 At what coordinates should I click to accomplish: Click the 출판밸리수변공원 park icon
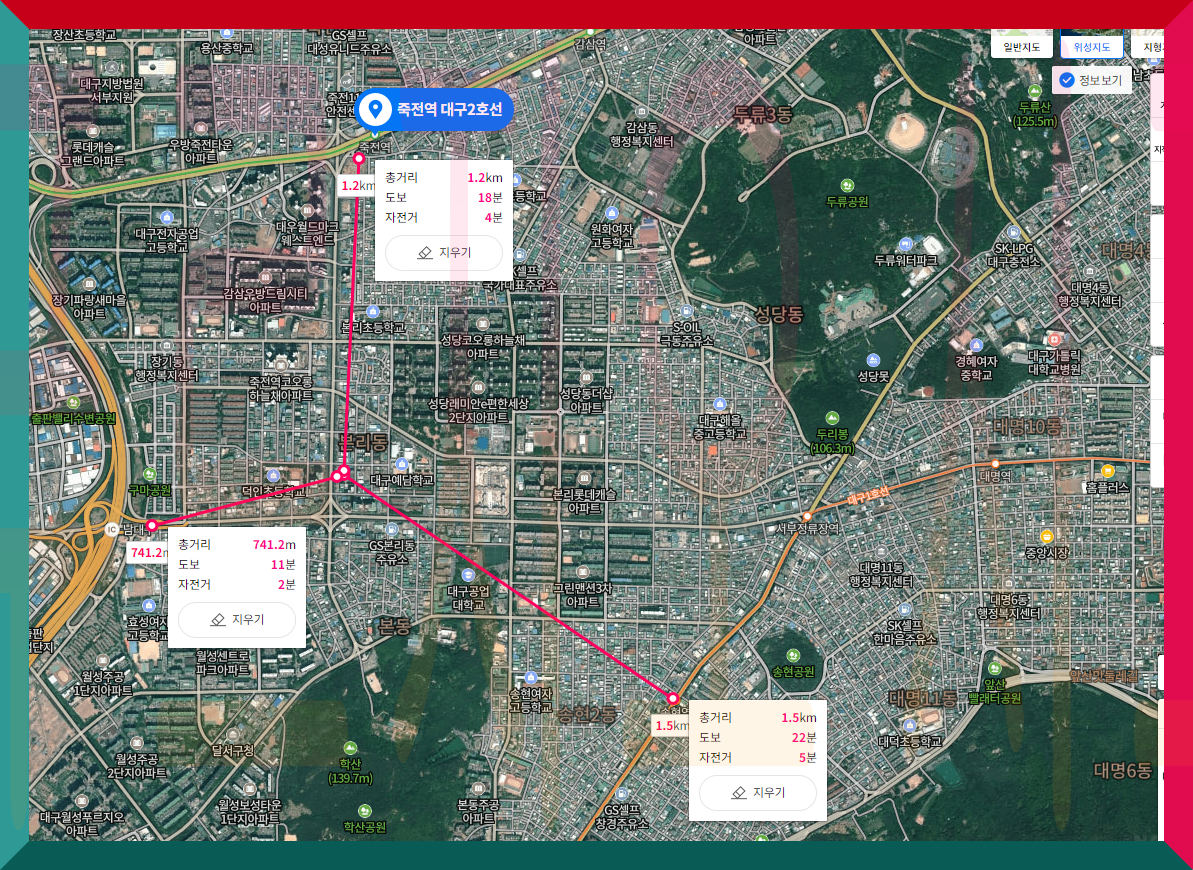(73, 402)
